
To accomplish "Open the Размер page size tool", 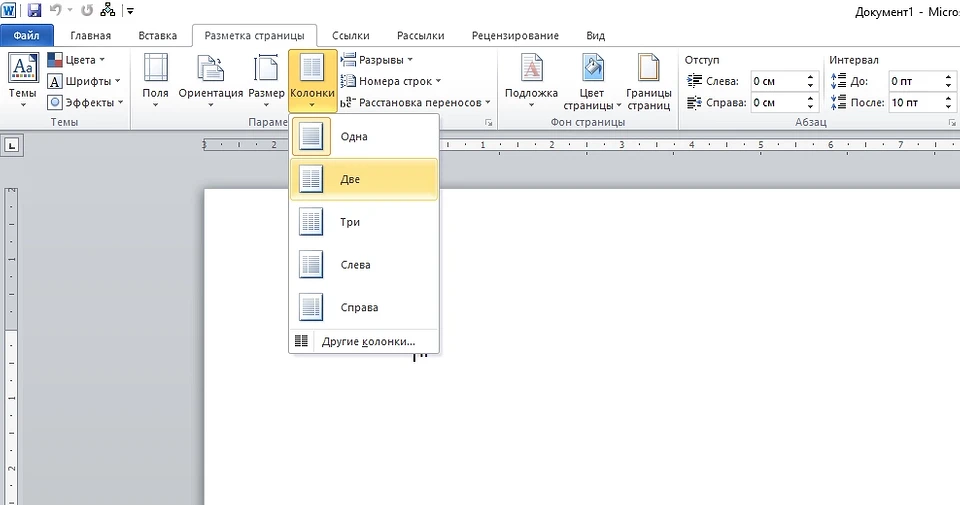I will pos(266,78).
